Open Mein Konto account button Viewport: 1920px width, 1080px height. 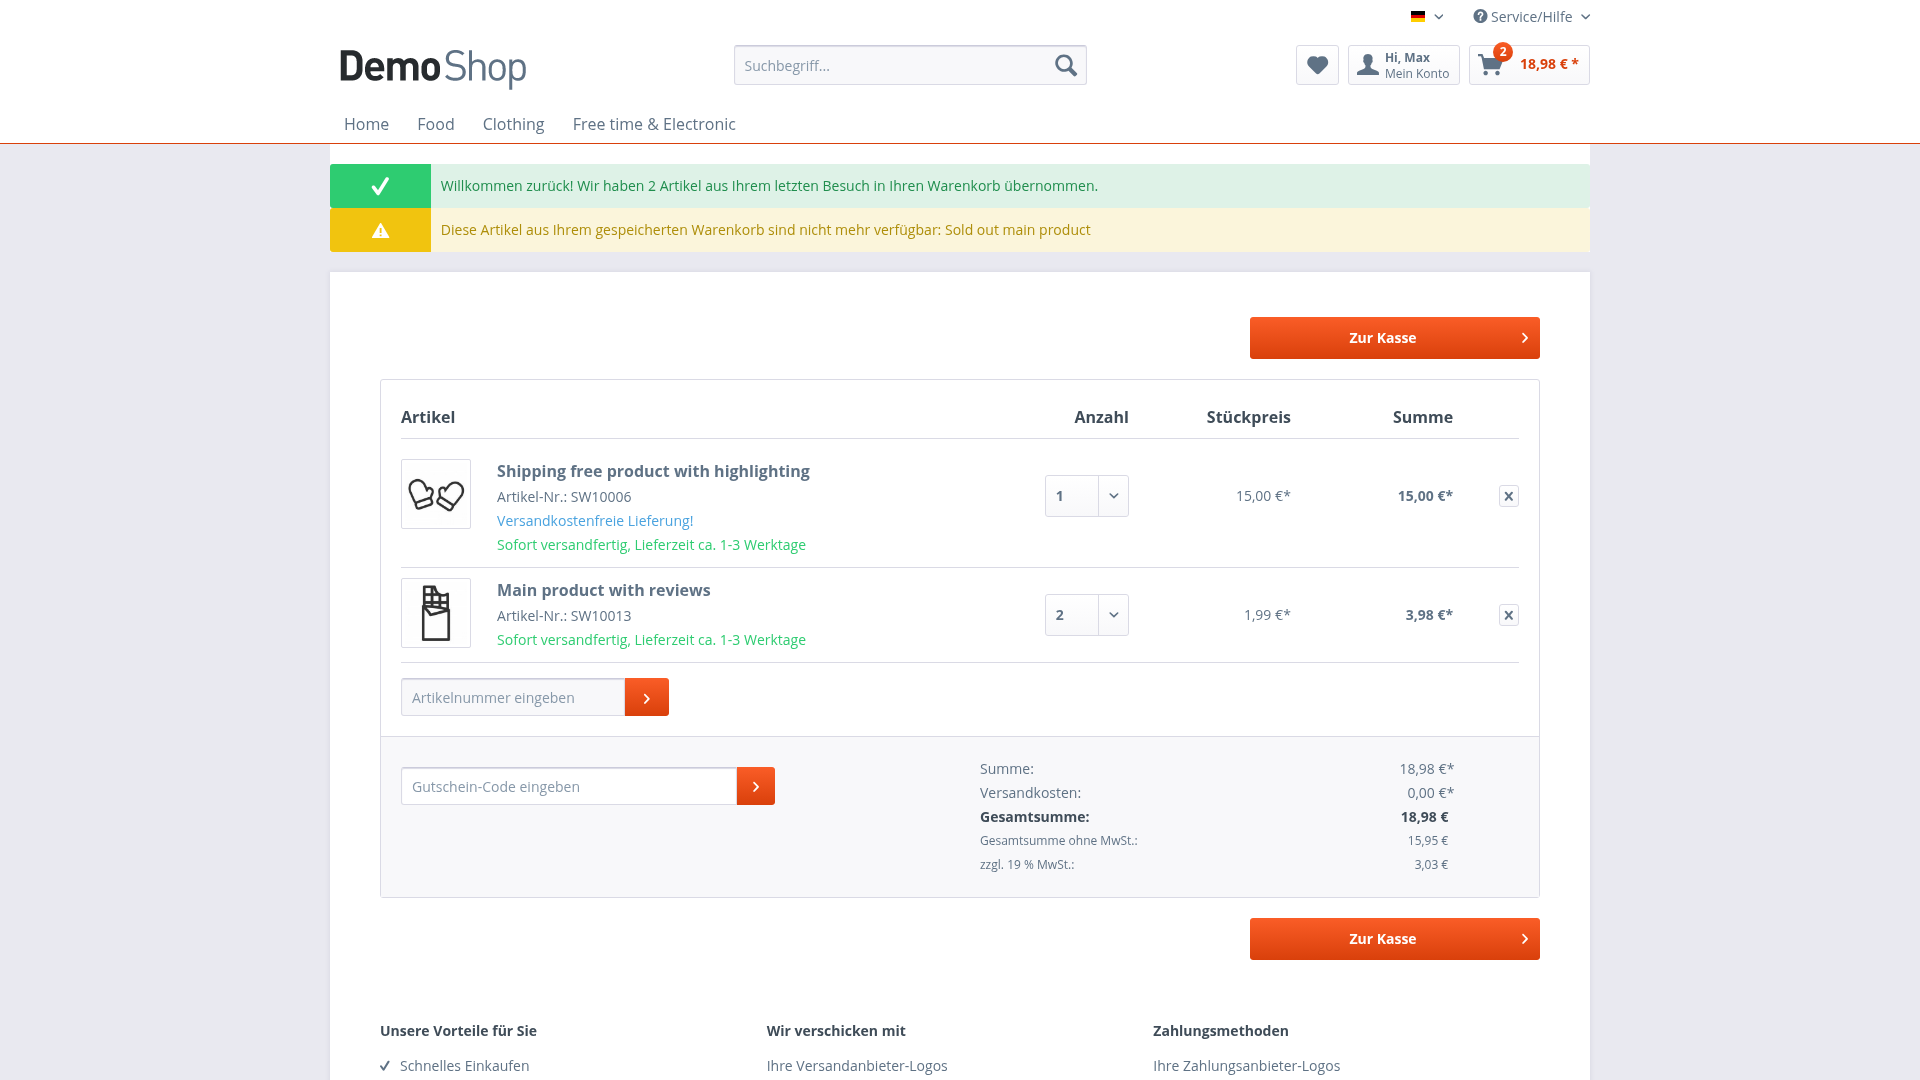click(x=1403, y=65)
